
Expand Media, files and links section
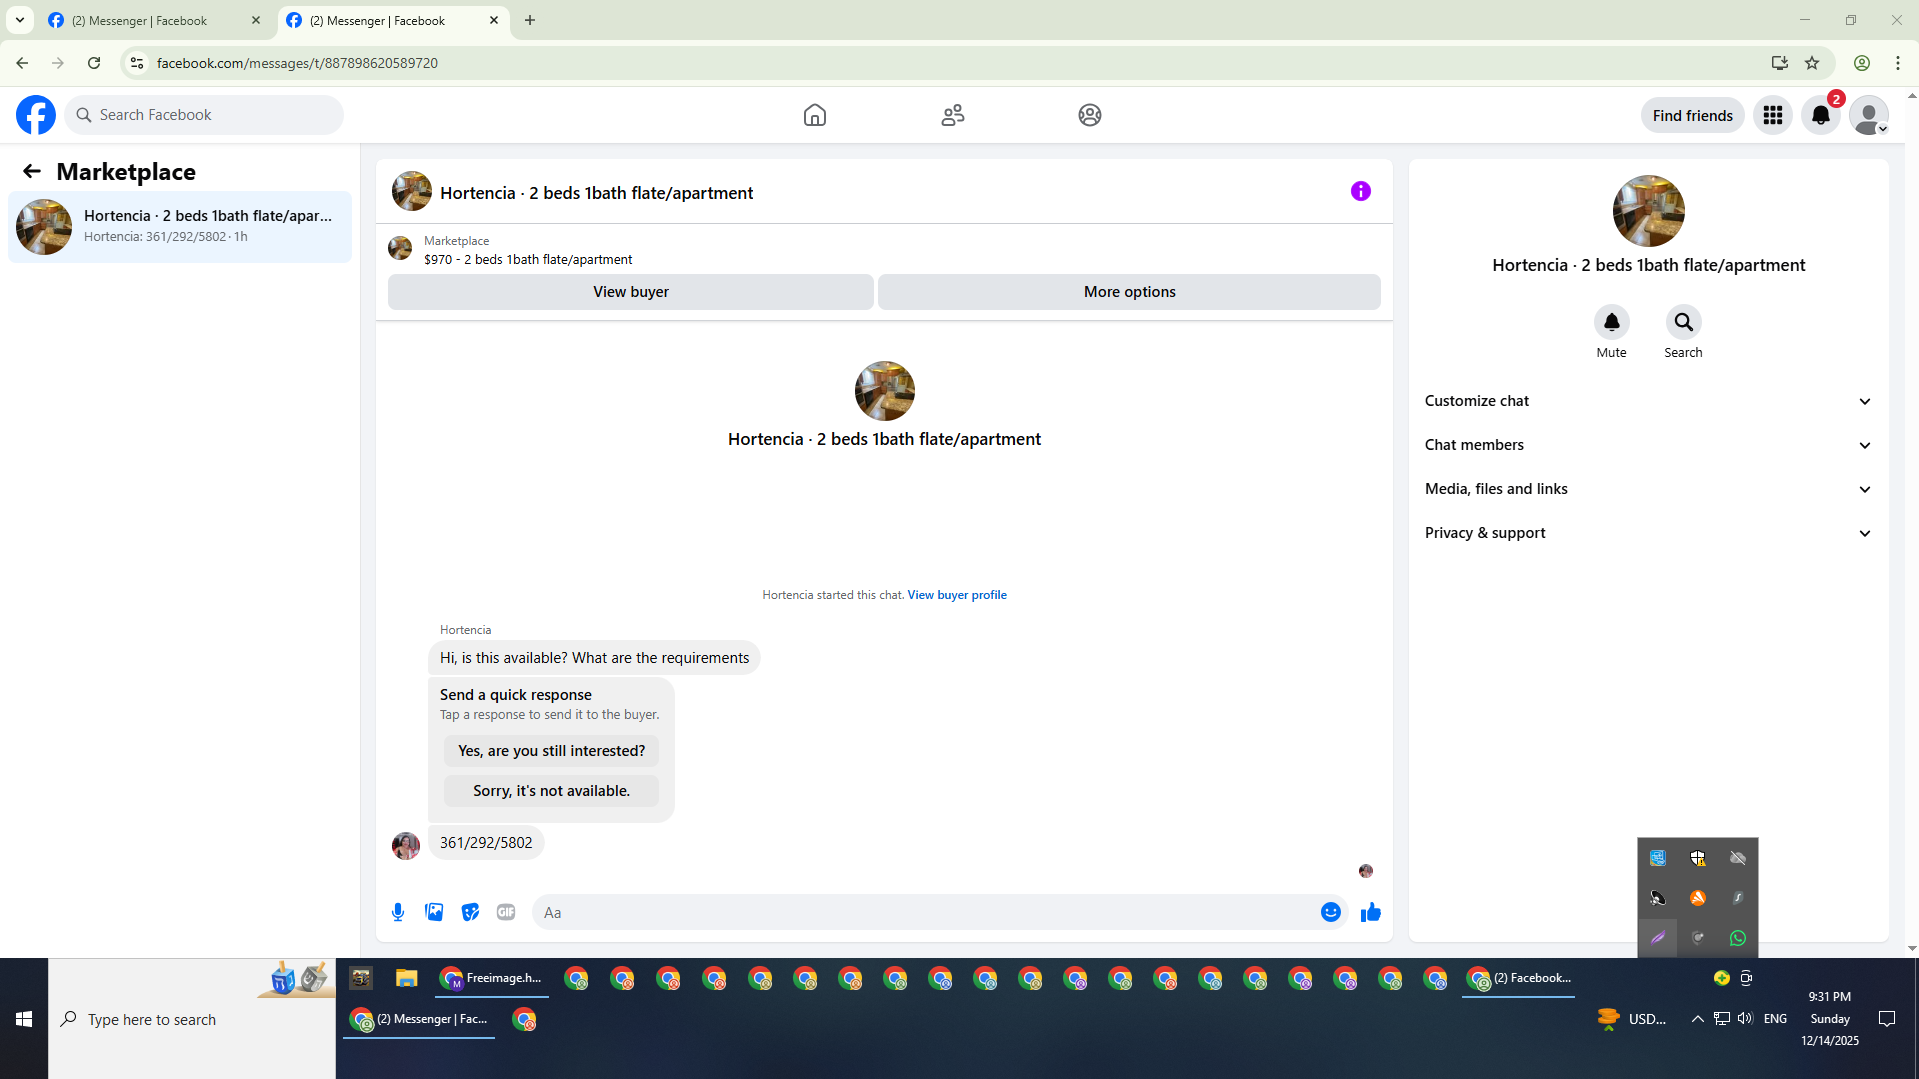(1648, 489)
